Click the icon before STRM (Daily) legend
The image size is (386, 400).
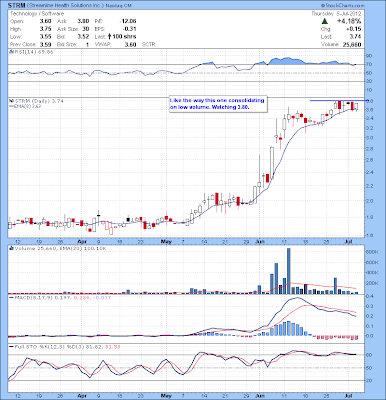[x=11, y=101]
